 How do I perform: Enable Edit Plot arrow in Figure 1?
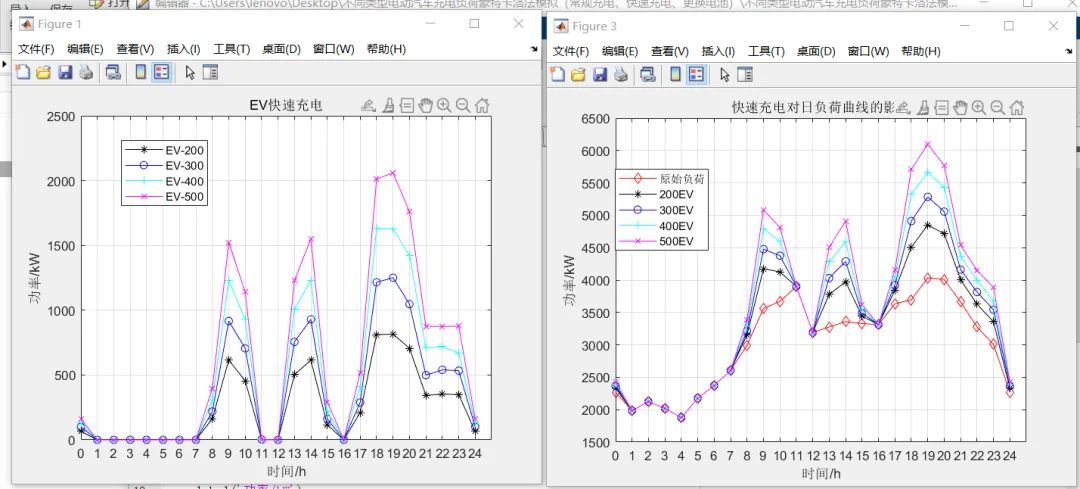(190, 72)
